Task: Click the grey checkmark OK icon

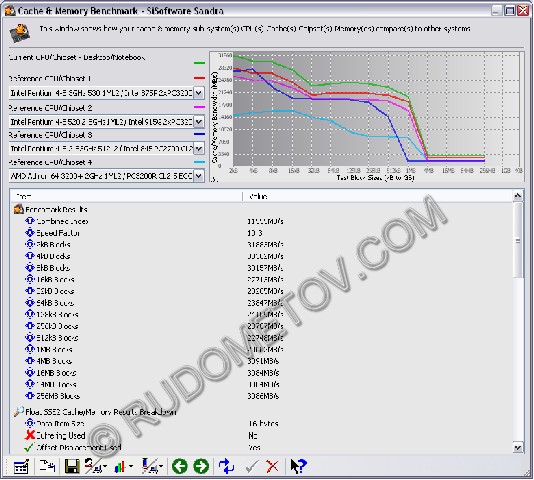Action: (252, 467)
